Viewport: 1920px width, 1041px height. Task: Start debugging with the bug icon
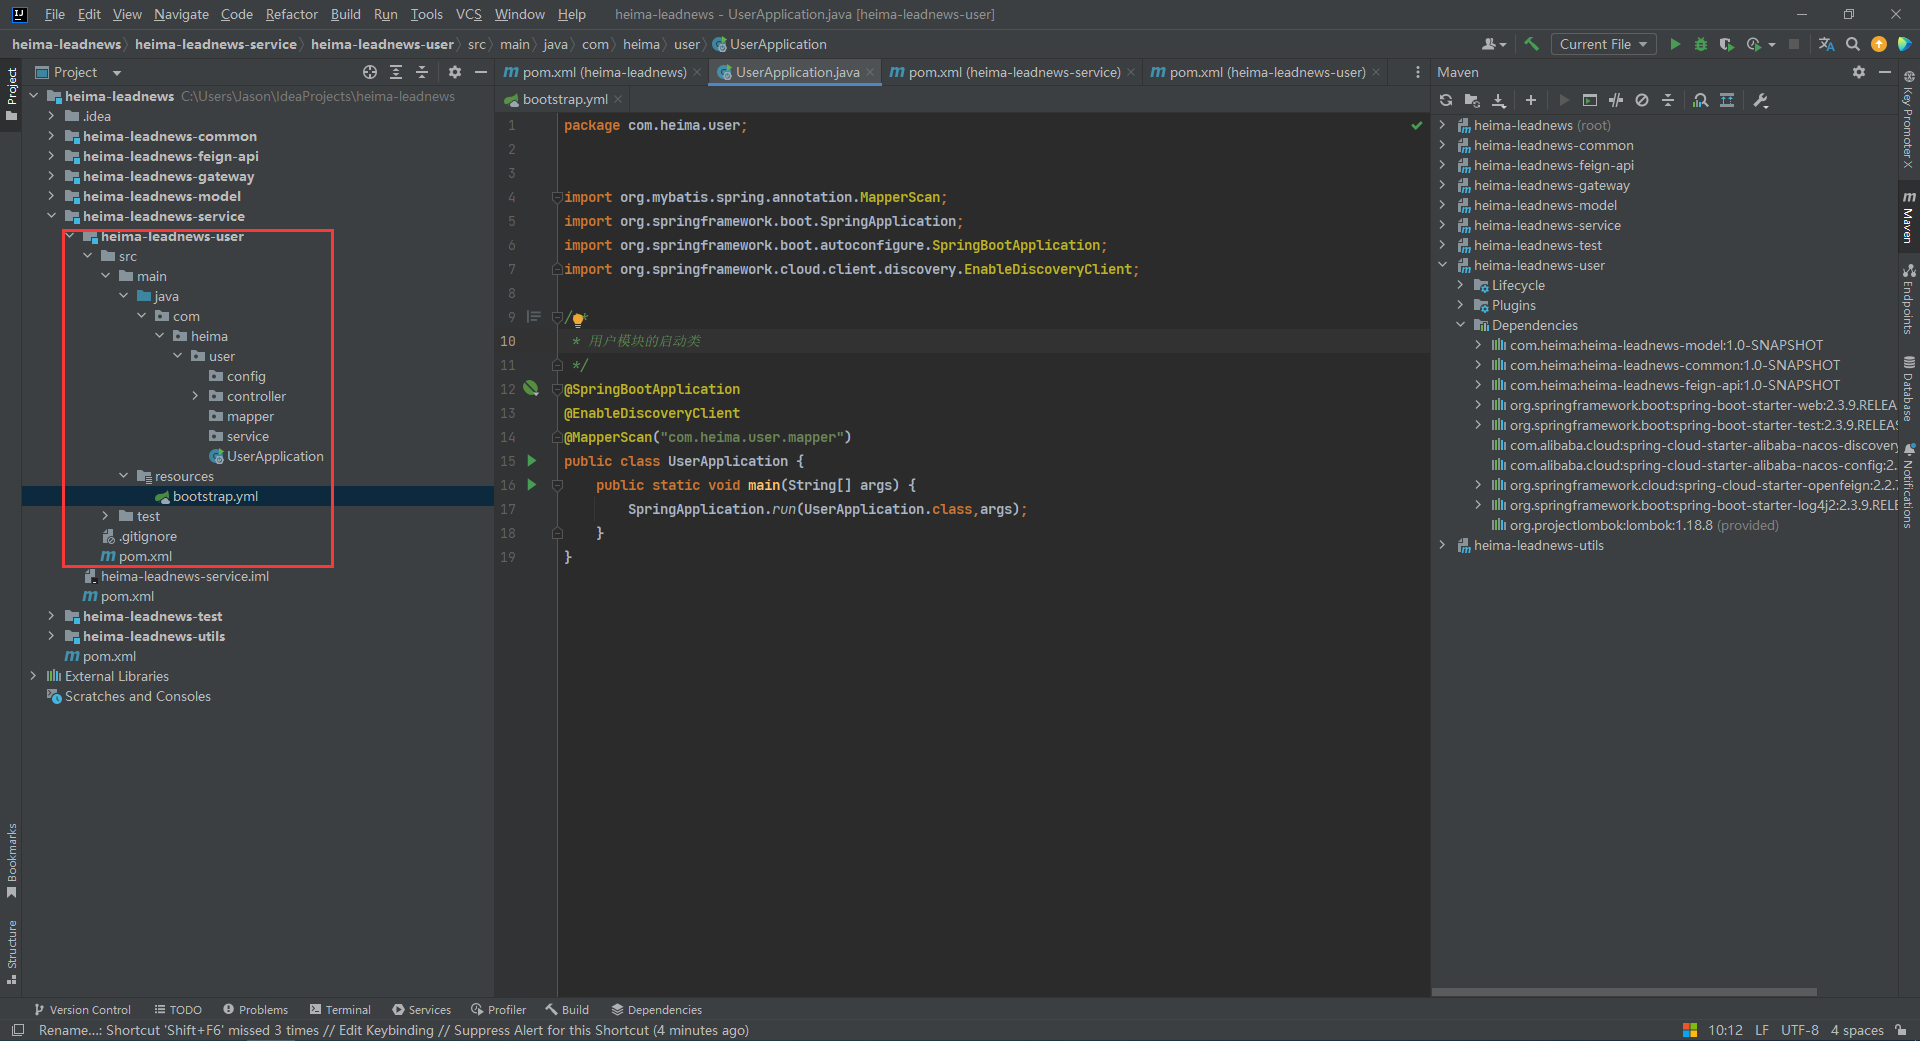click(1700, 44)
